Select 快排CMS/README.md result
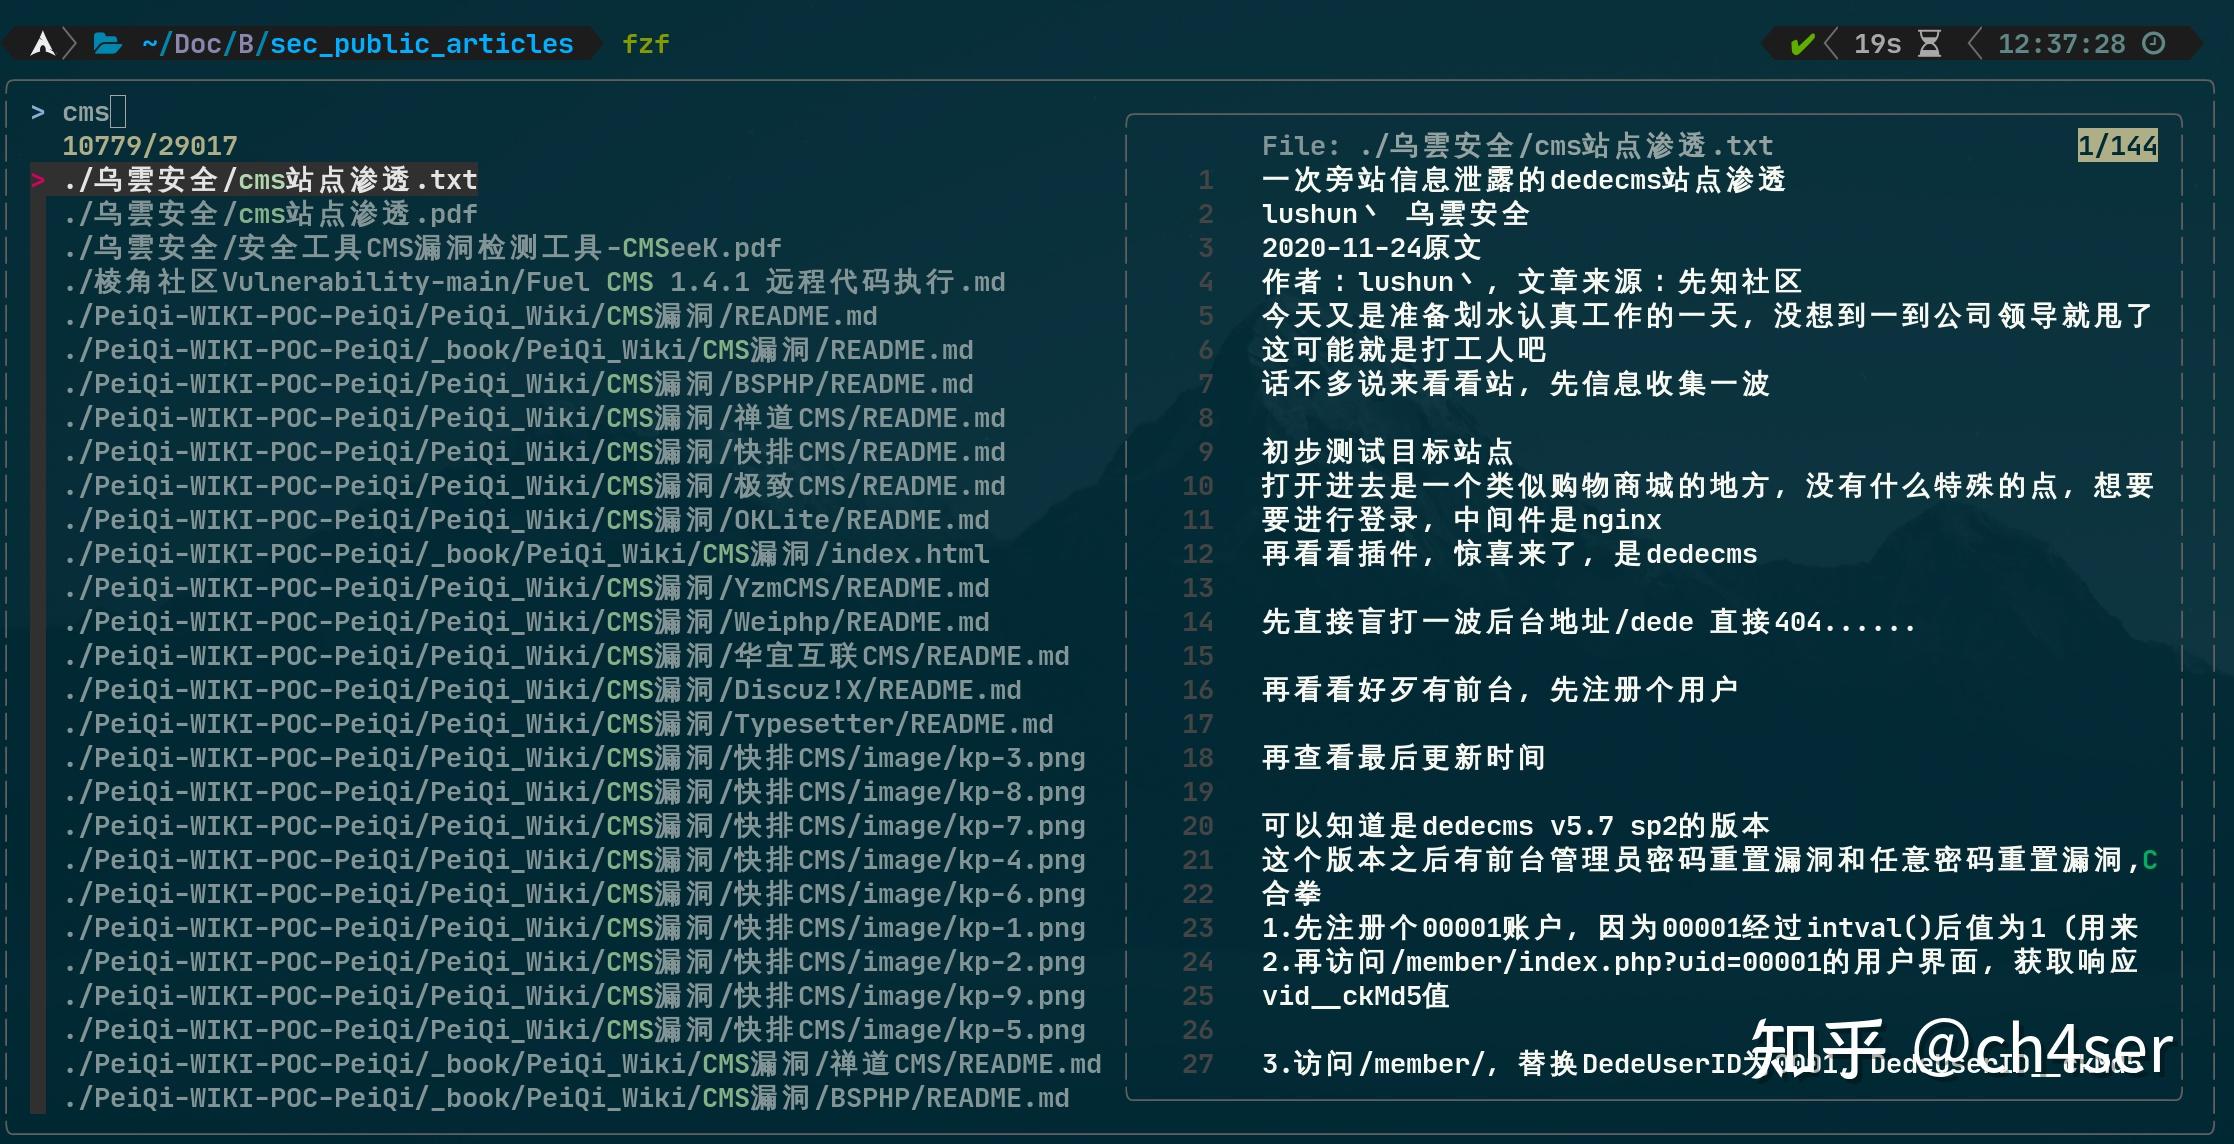 534,452
